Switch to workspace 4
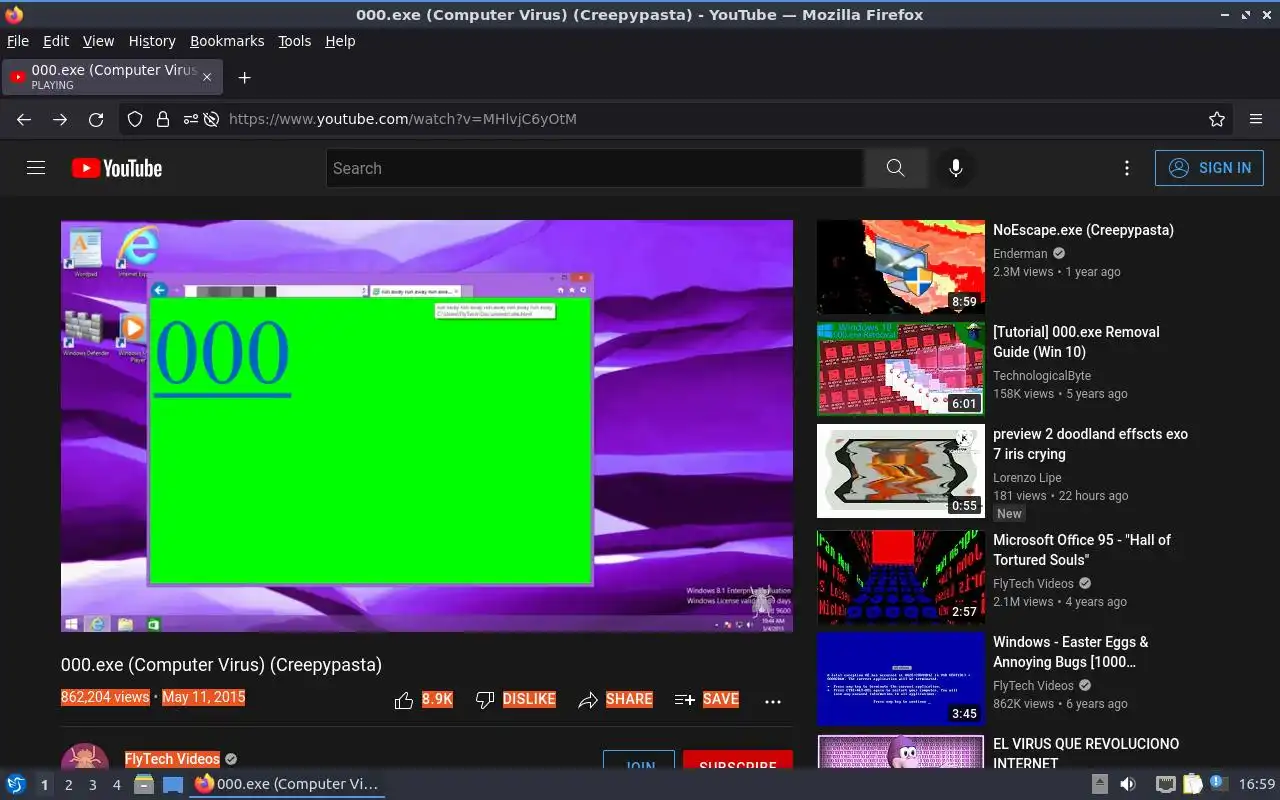 (x=116, y=785)
